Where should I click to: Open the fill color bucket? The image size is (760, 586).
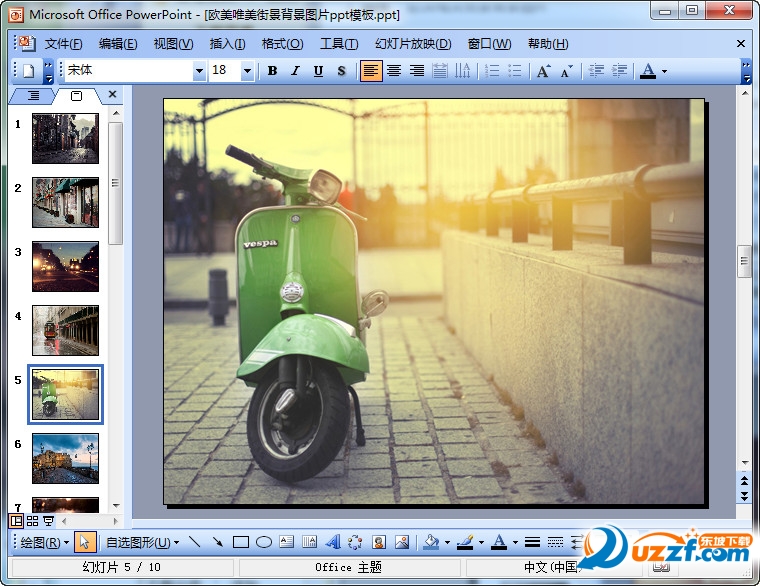[431, 542]
